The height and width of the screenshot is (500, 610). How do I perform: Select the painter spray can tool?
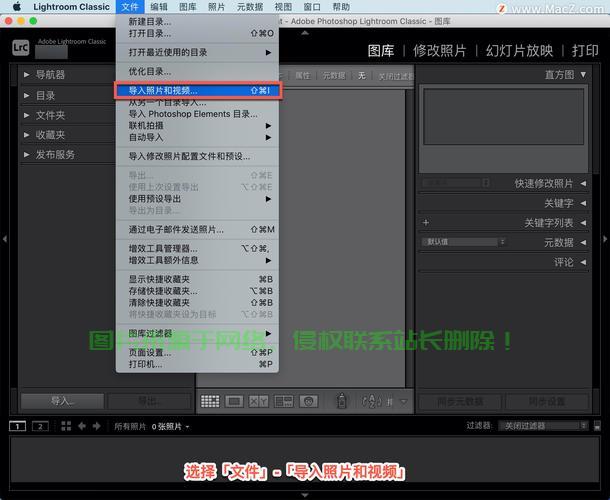(342, 401)
